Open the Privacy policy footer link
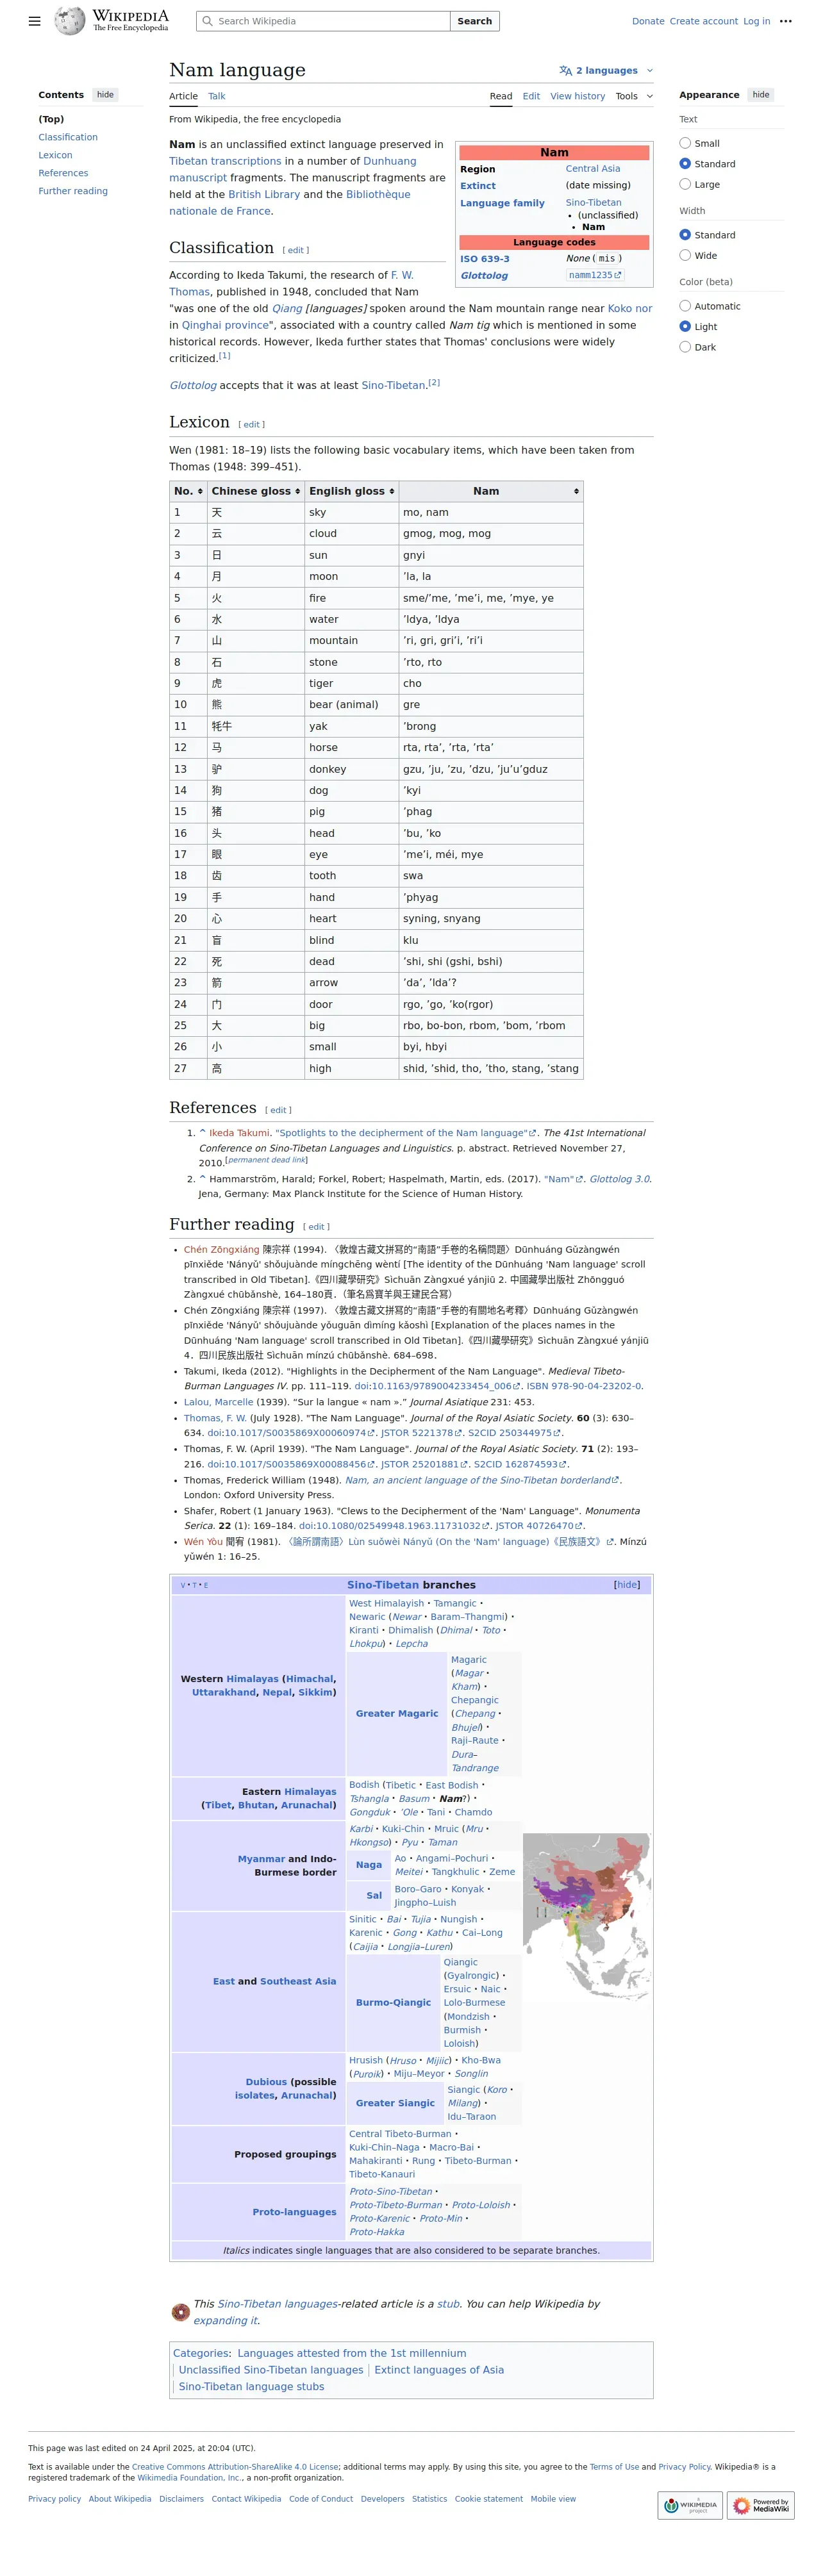Screen dimensions: 823x2576 [x=55, y=2499]
